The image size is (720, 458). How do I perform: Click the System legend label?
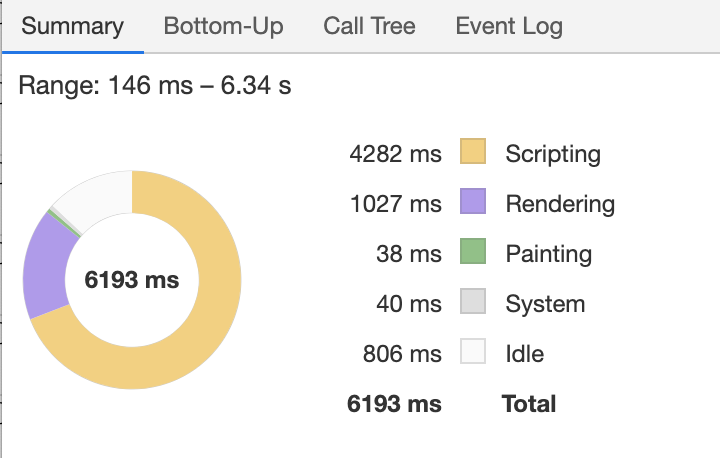[x=545, y=304]
